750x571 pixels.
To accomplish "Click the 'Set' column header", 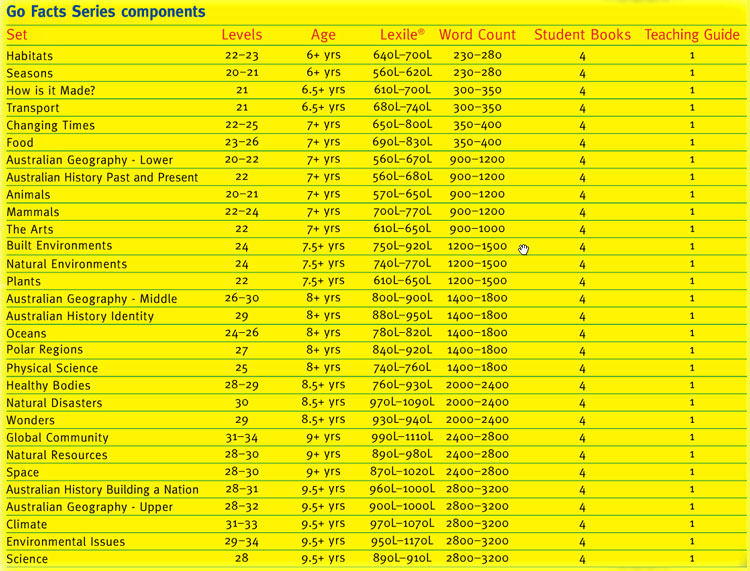I will 17,34.
